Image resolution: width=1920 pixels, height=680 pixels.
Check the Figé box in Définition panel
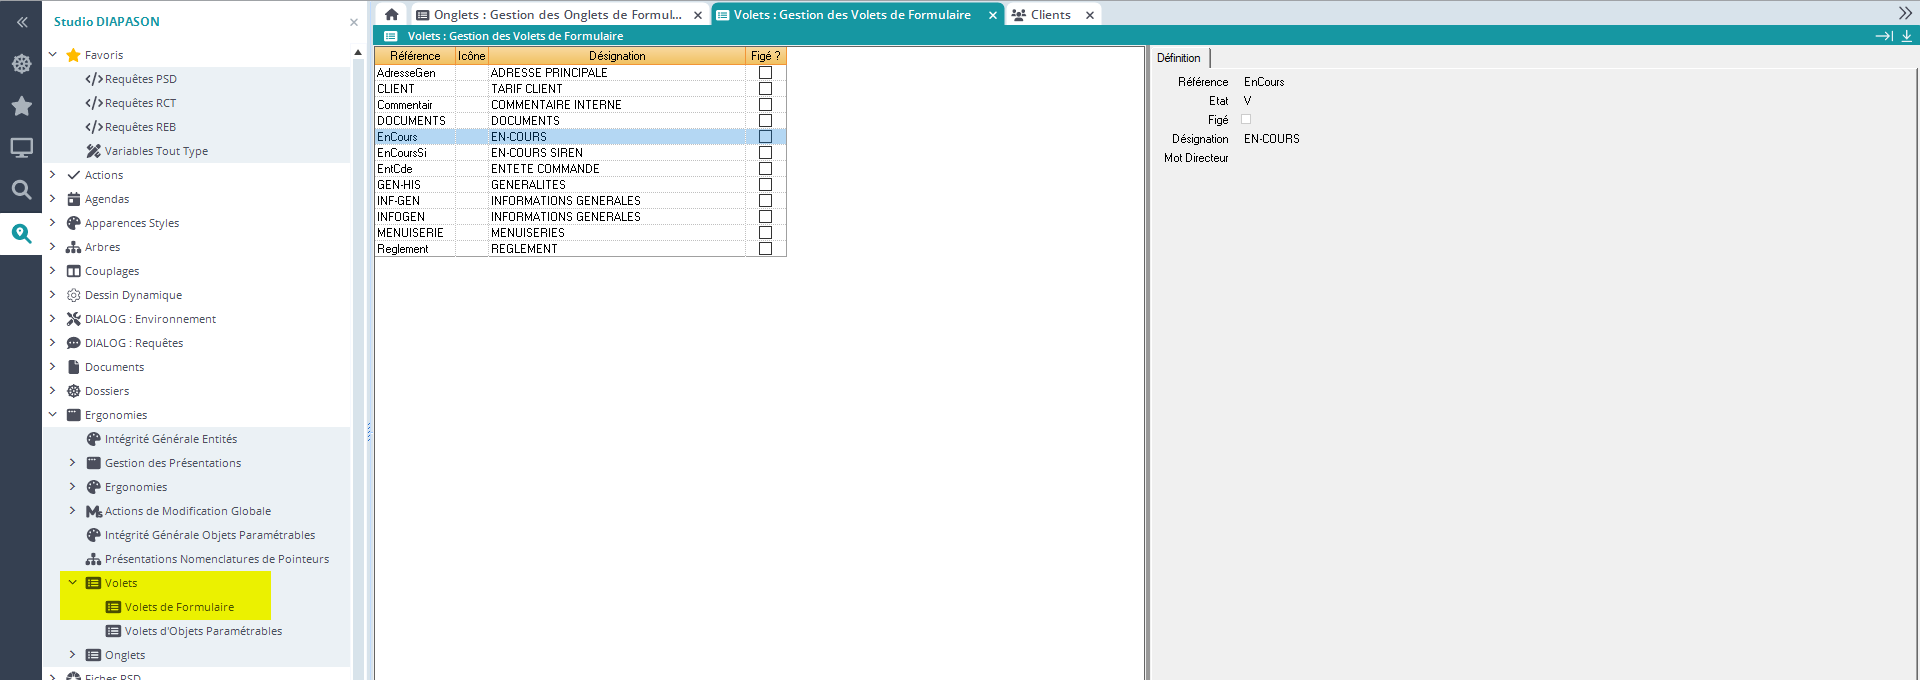pos(1246,120)
